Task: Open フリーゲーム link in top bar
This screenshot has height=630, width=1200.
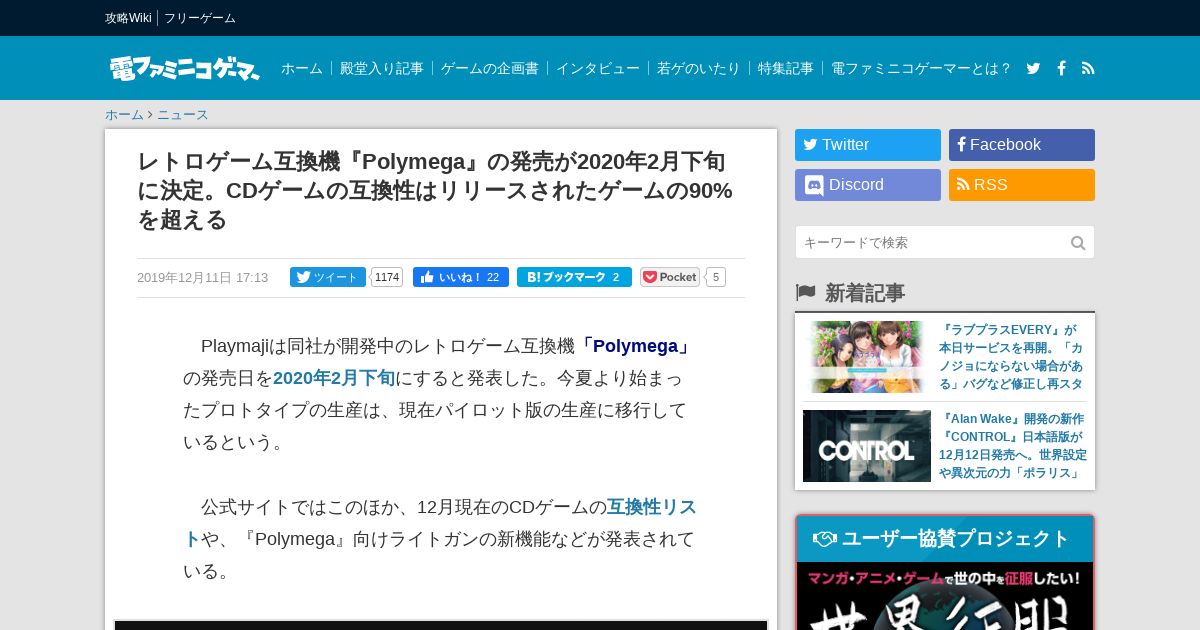Action: click(200, 18)
